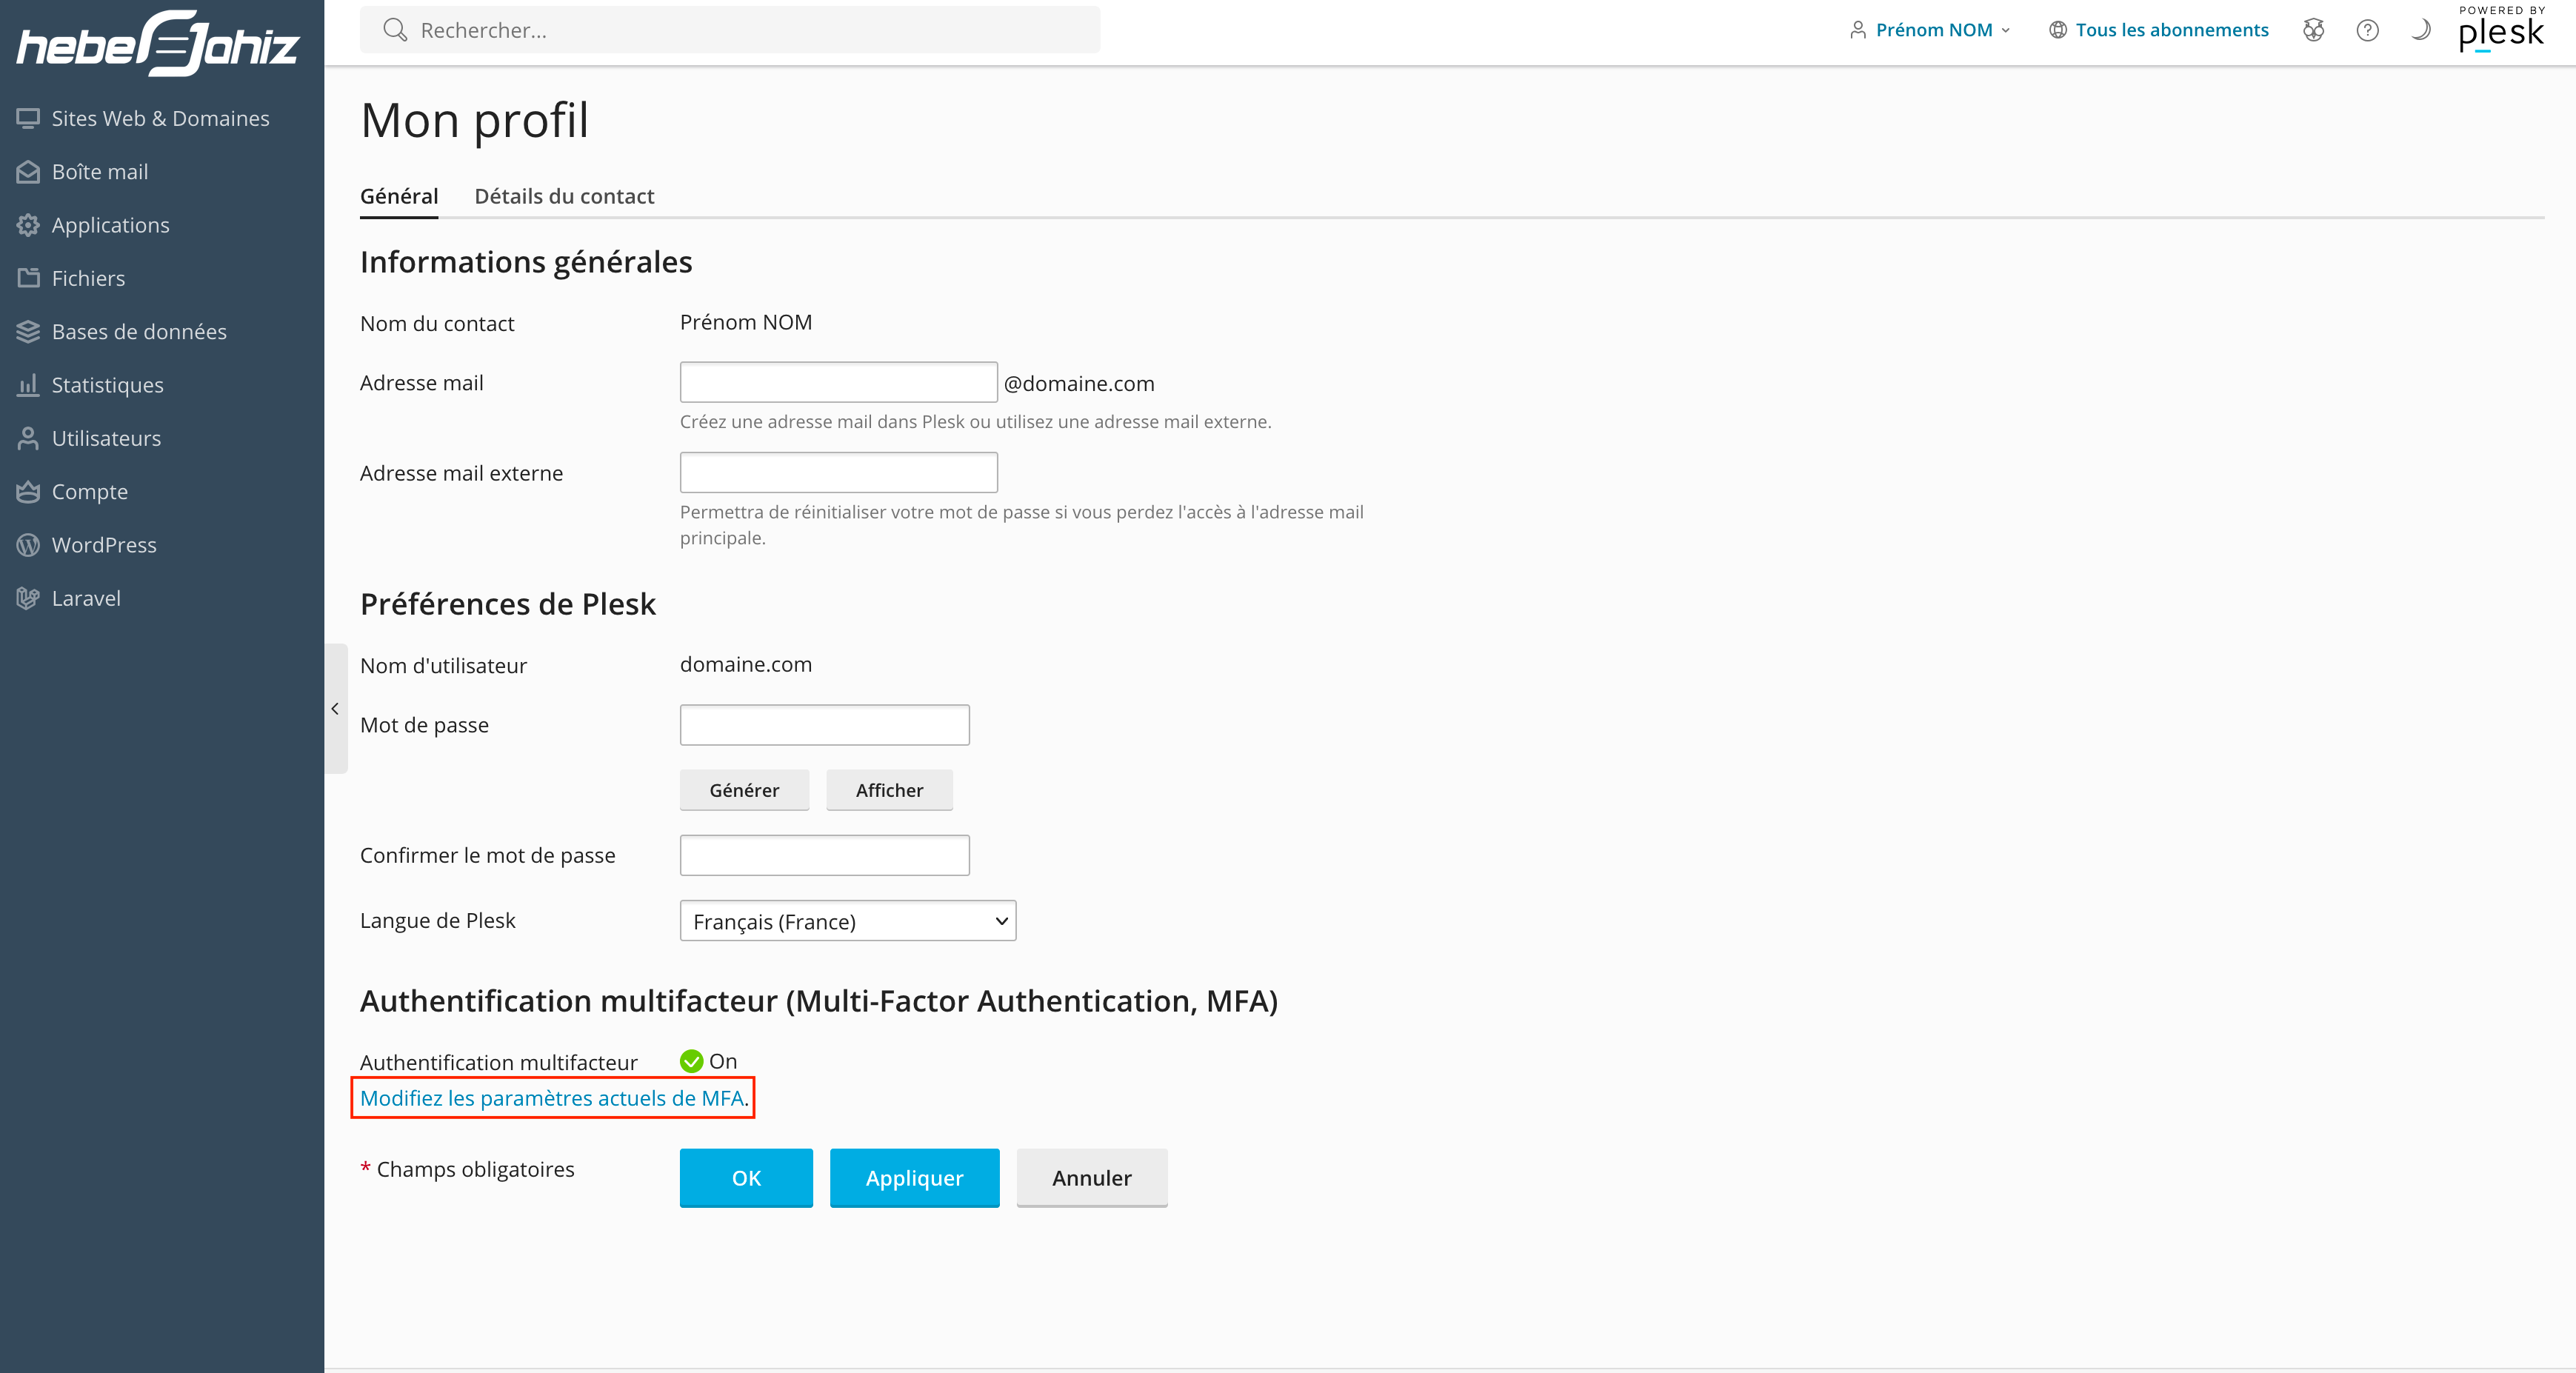This screenshot has height=1373, width=2576.
Task: Click the green MFA On status icon
Action: click(x=691, y=1061)
